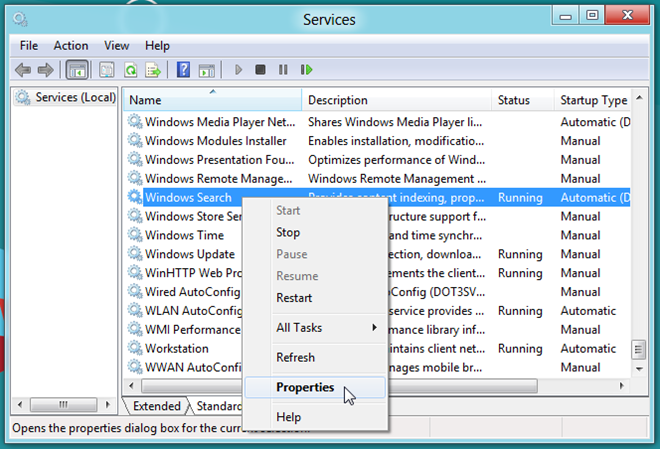Viewport: 660px width, 449px height.
Task: Click the Stop Service square icon
Action: pyautogui.click(x=260, y=70)
